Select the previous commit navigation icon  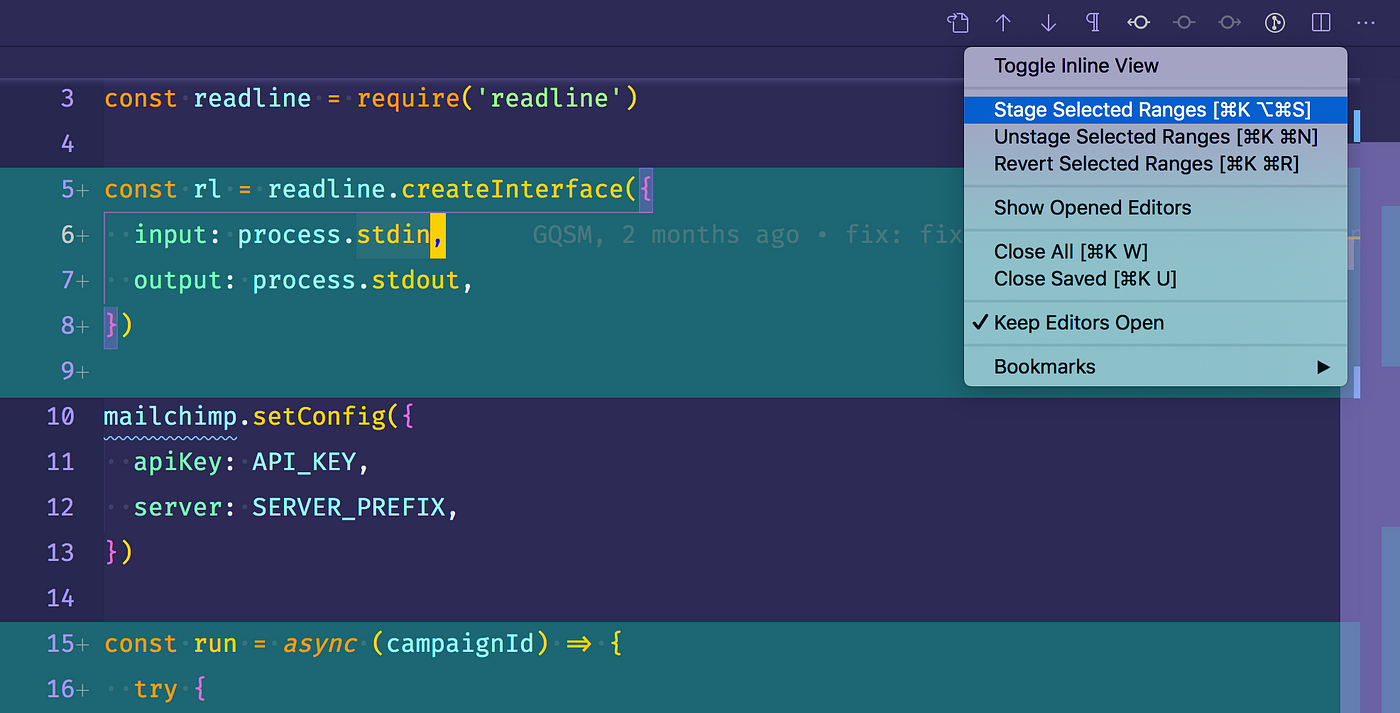coord(1138,22)
